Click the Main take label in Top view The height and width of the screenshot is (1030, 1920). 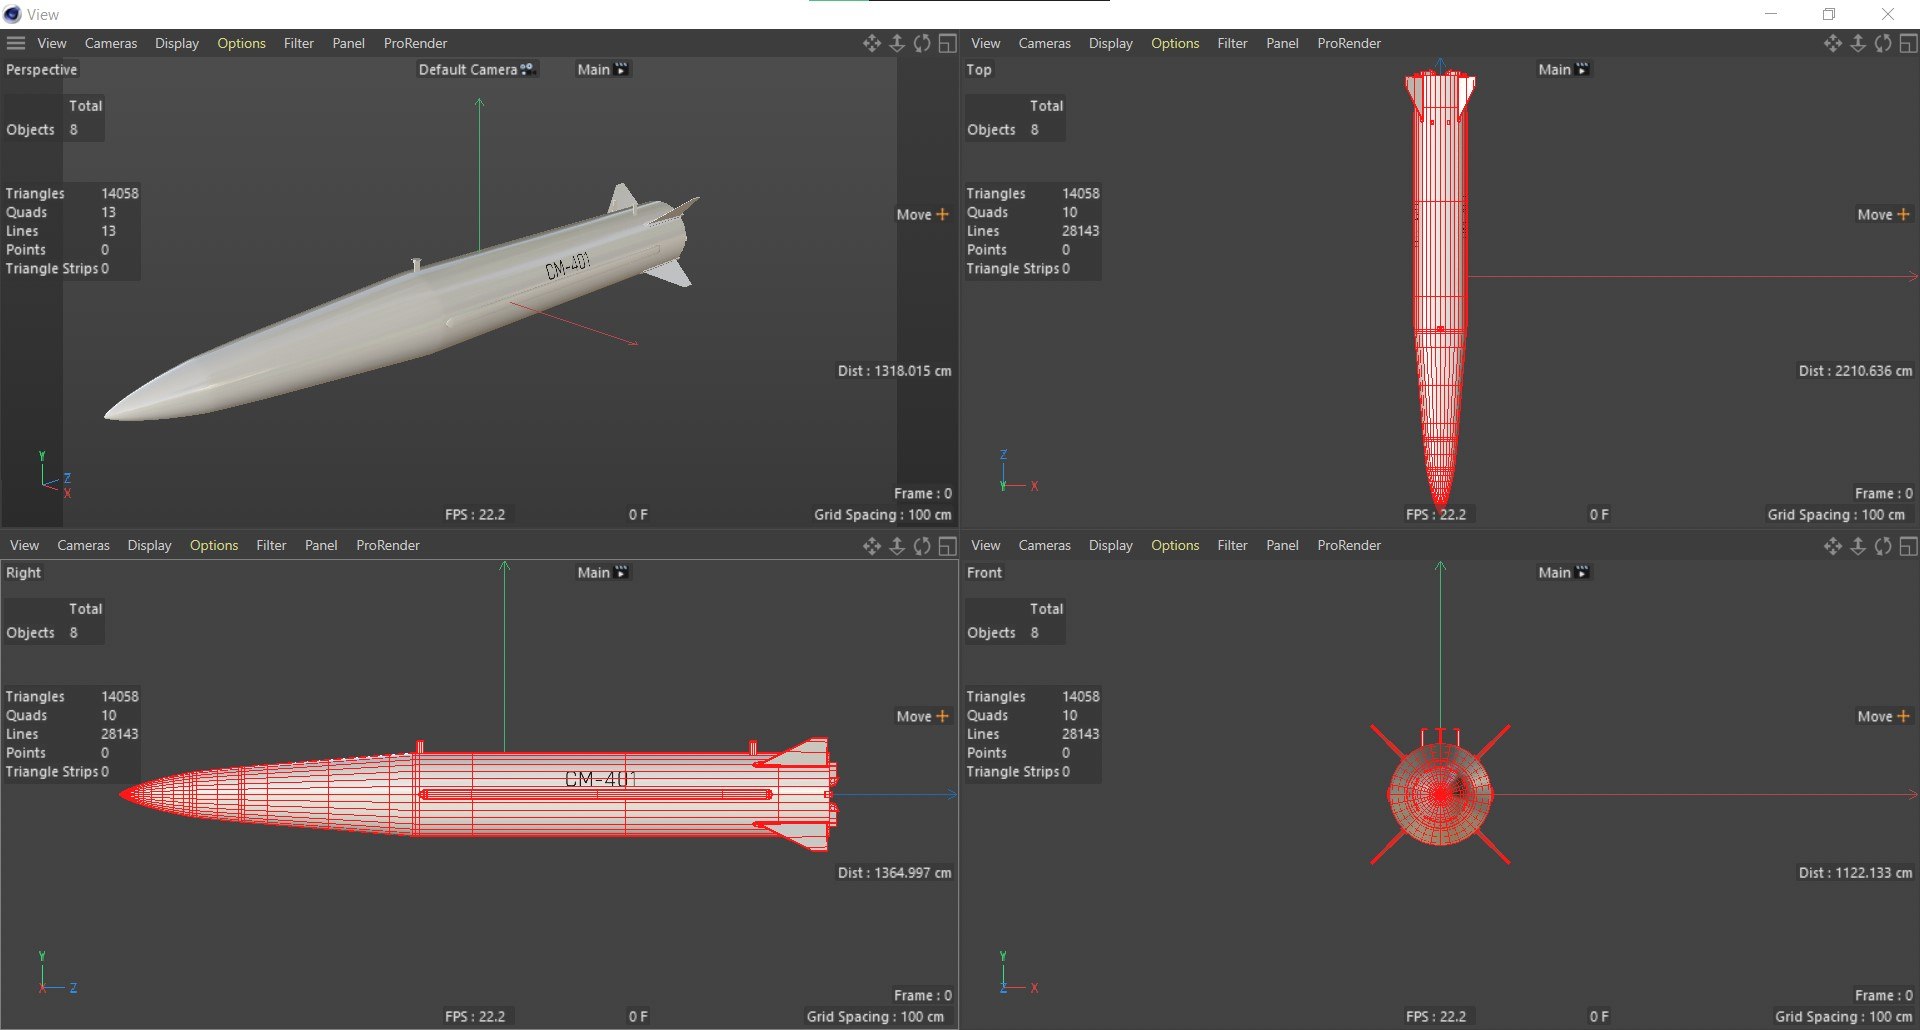pyautogui.click(x=1564, y=69)
